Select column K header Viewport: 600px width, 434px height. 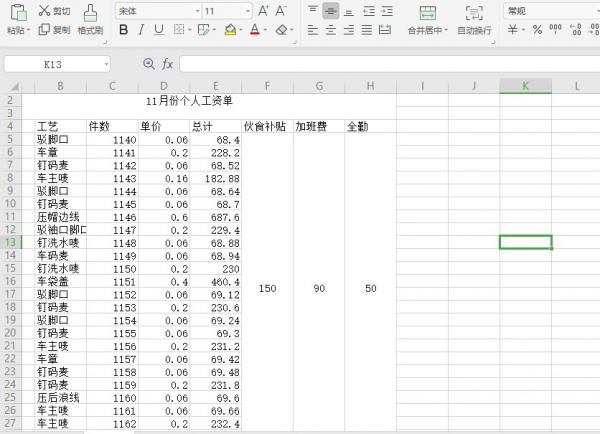point(525,86)
